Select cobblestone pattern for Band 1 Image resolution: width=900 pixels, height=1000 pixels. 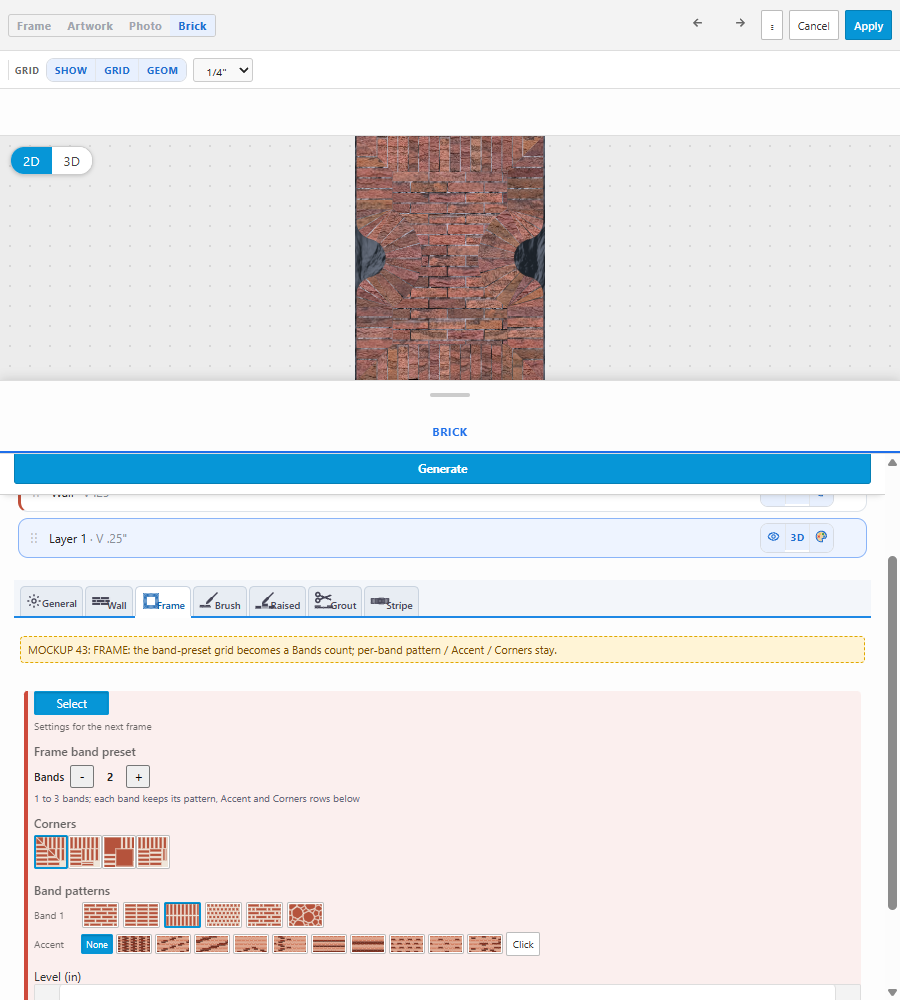[x=306, y=915]
